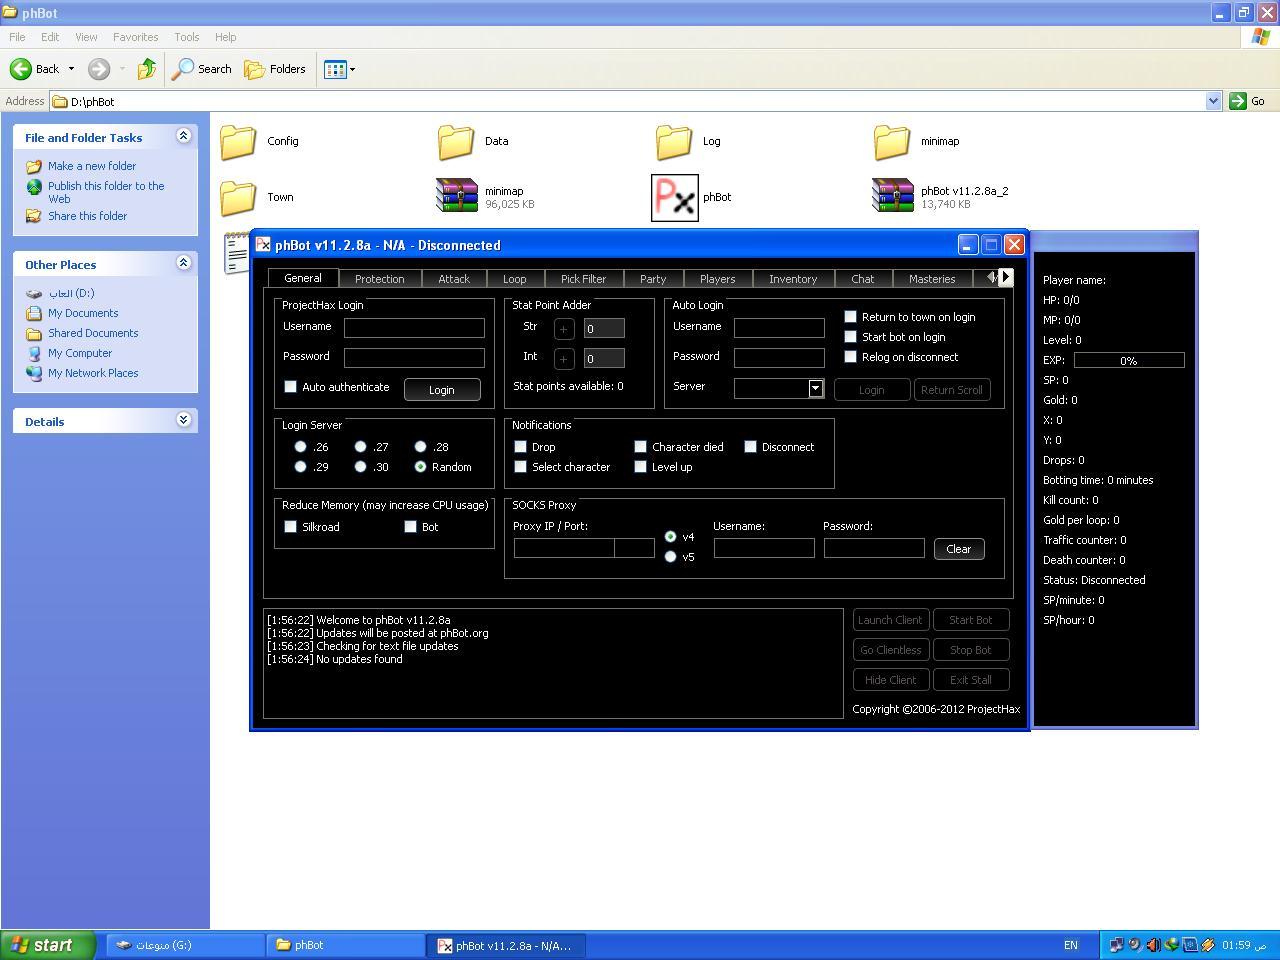The width and height of the screenshot is (1280, 960).
Task: Open the minimap folder icon
Action: click(892, 141)
